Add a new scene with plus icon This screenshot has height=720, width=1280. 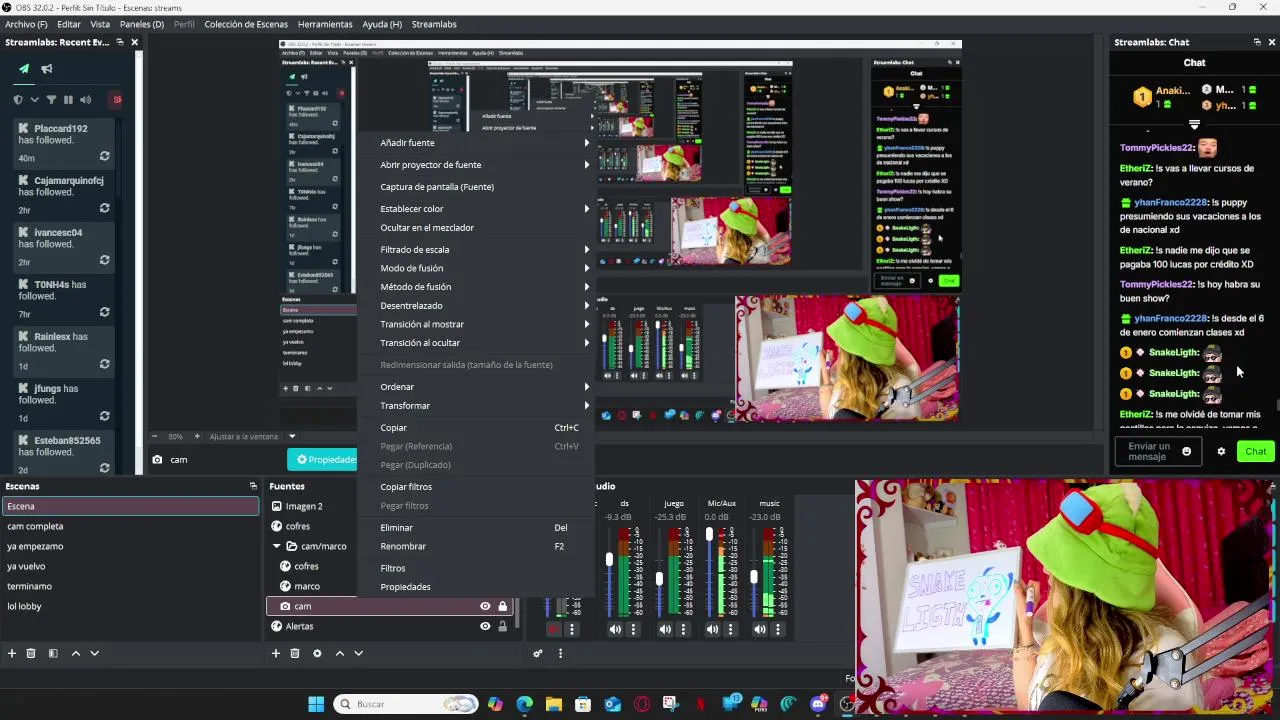click(x=12, y=653)
